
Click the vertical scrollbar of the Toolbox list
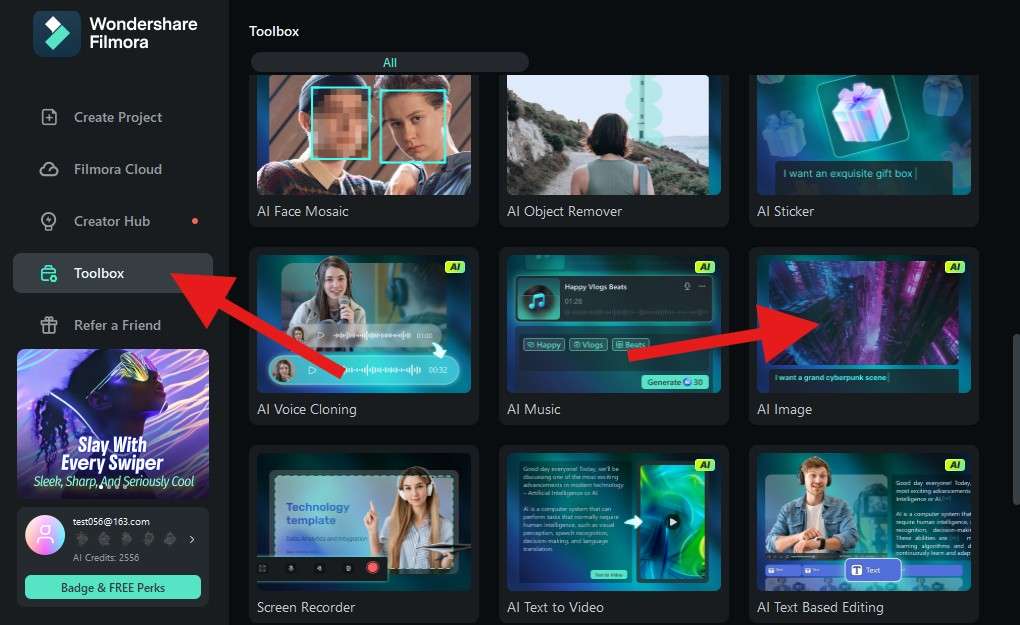[x=1016, y=419]
